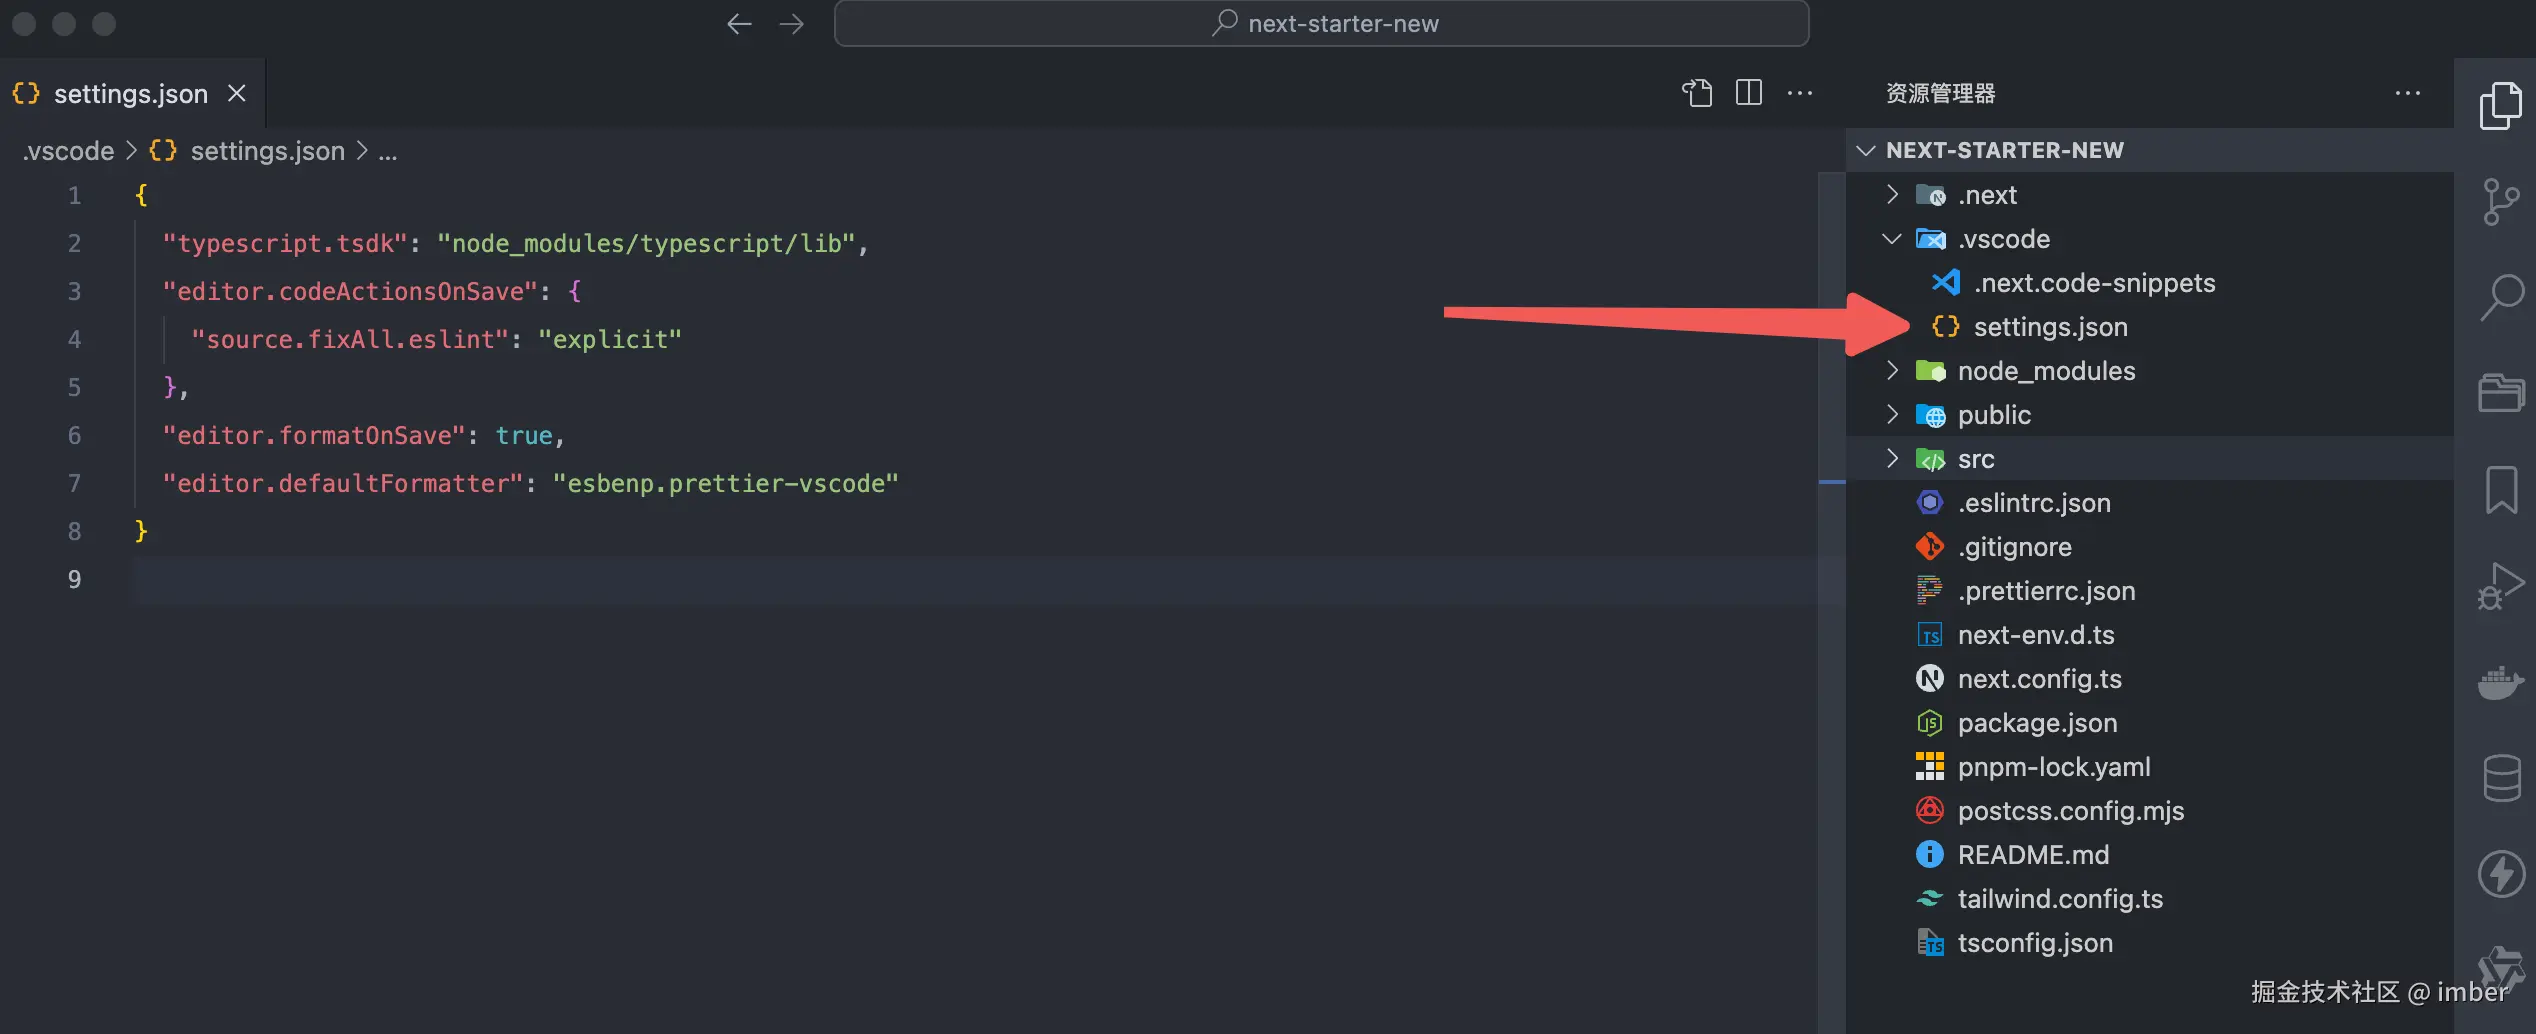This screenshot has width=2536, height=1034.
Task: Expand the node_modules folder
Action: 1892,370
